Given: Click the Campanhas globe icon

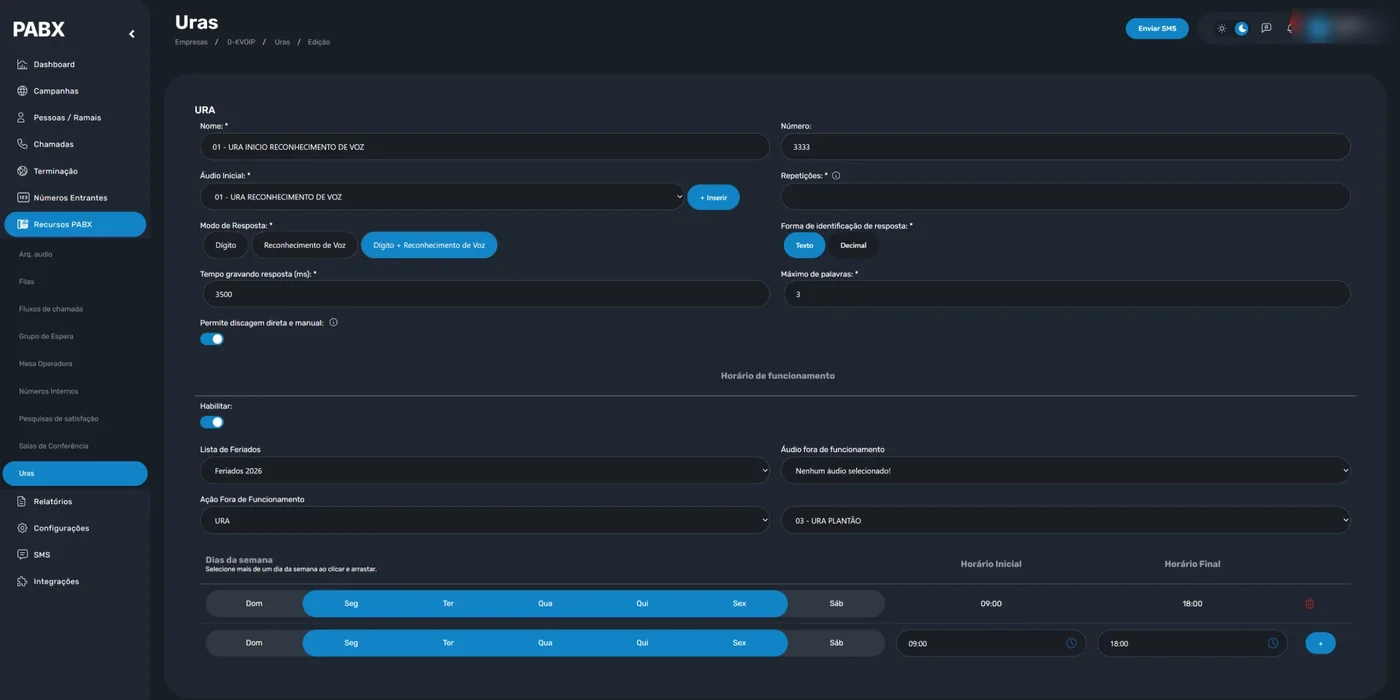Looking at the screenshot, I should click(x=22, y=91).
